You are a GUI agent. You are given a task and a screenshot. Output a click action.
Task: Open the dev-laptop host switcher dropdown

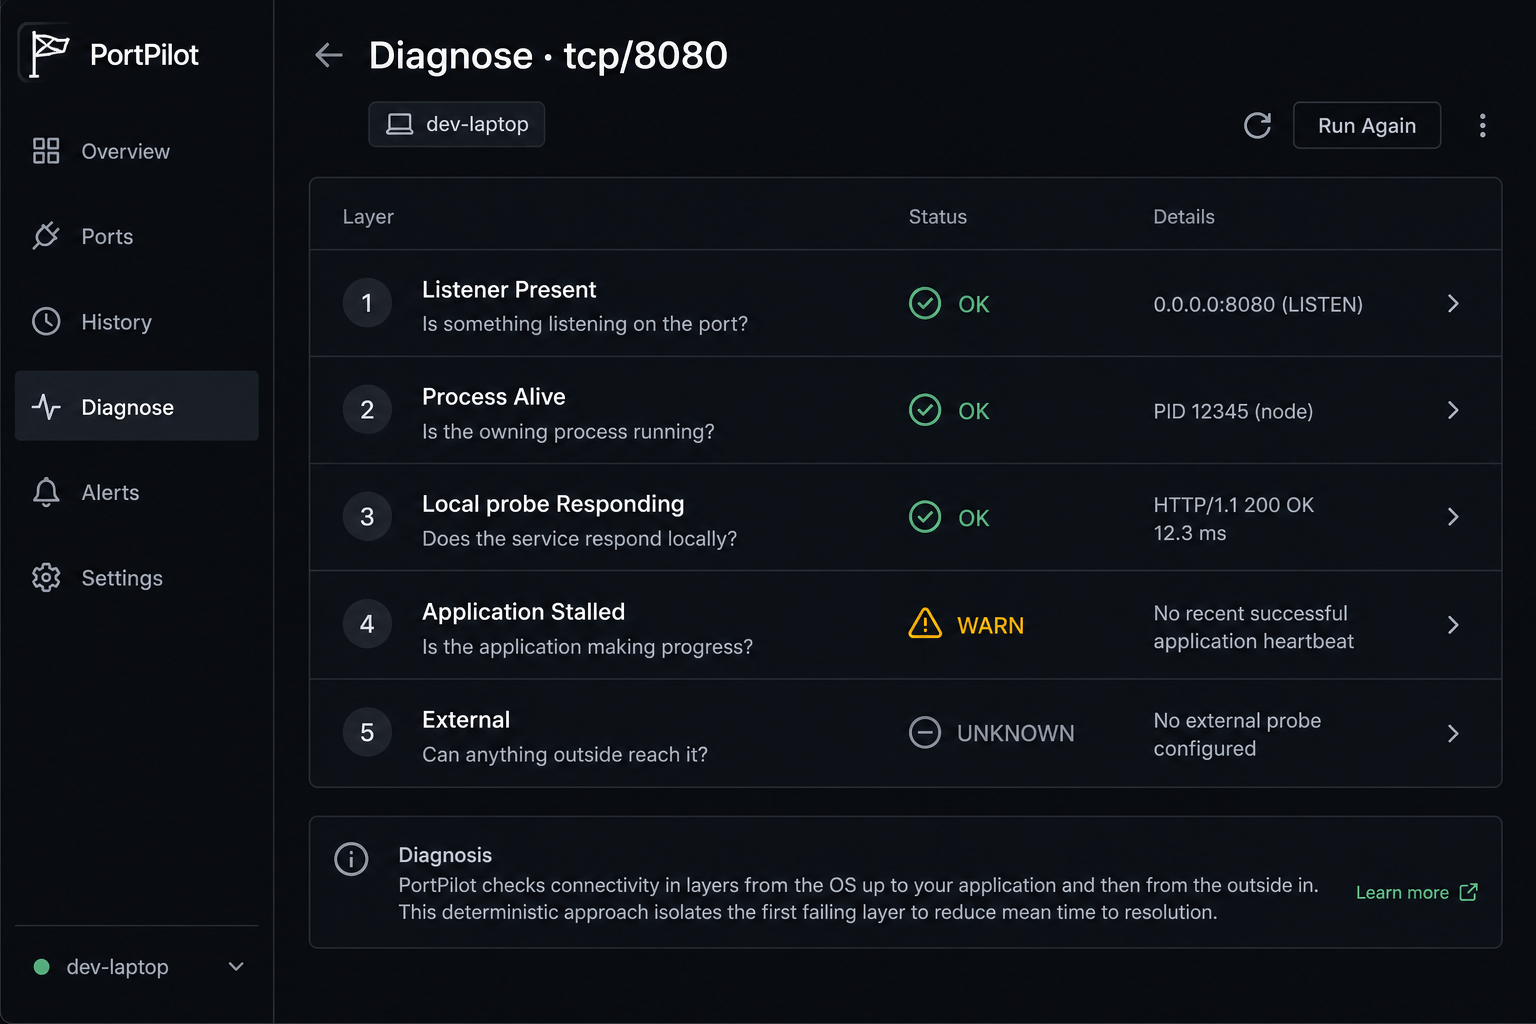137,967
